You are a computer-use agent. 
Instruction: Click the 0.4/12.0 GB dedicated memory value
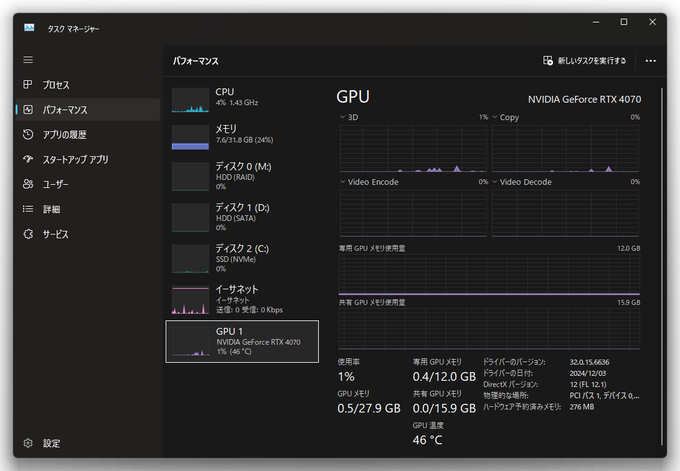point(444,376)
